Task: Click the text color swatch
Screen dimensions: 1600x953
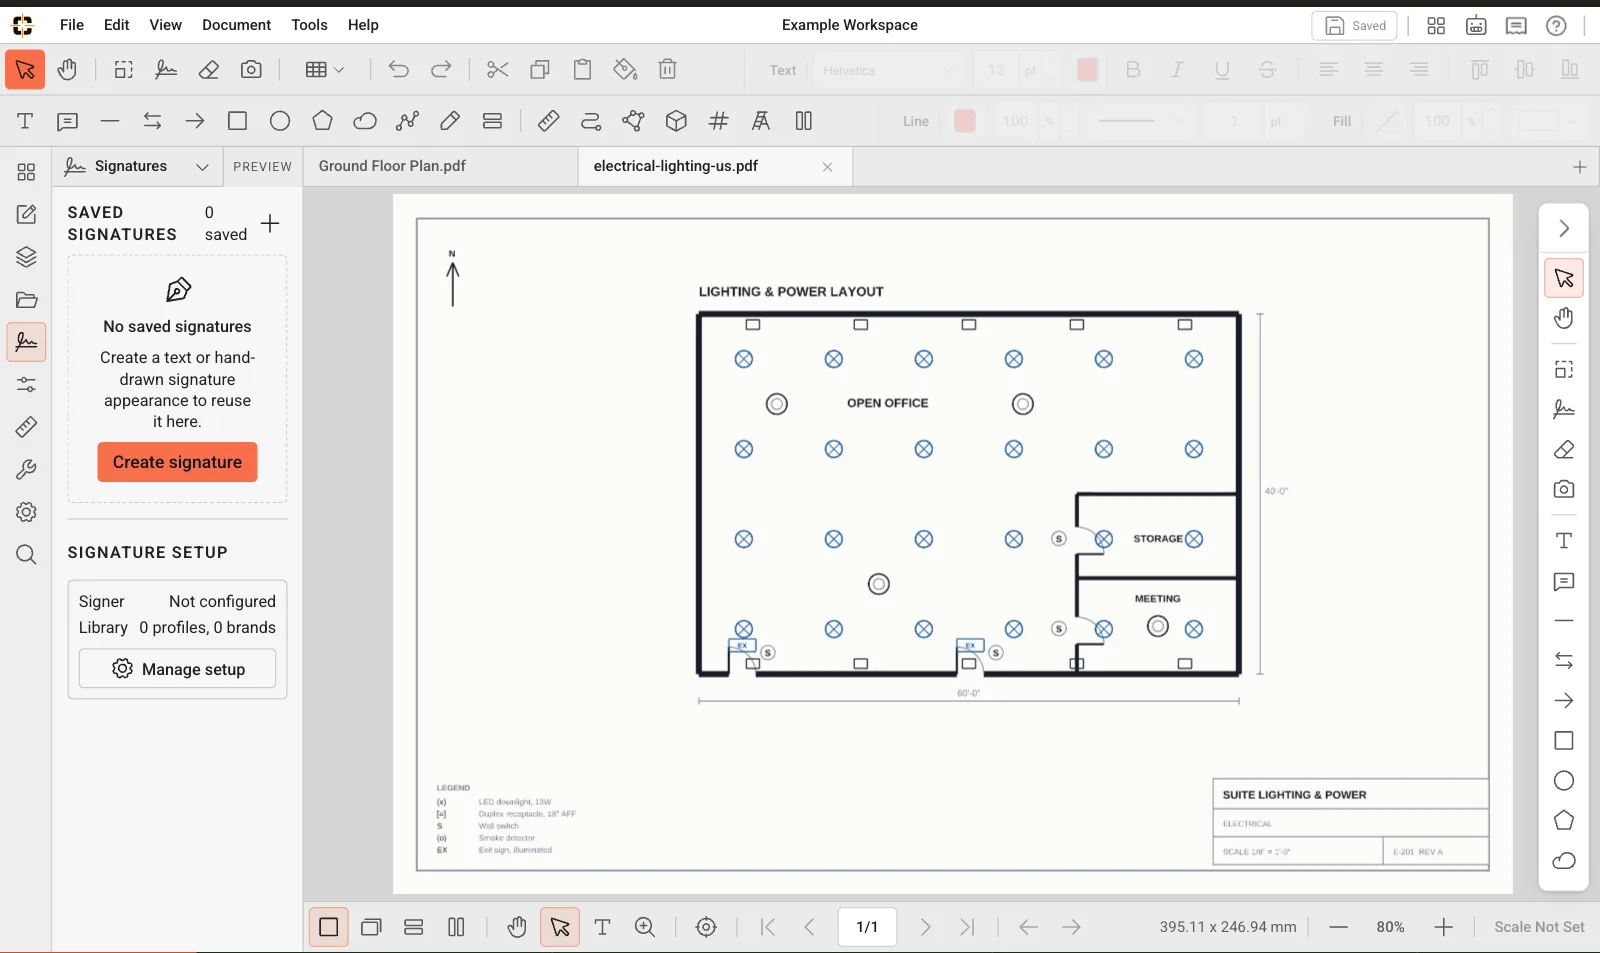Action: tap(1088, 70)
